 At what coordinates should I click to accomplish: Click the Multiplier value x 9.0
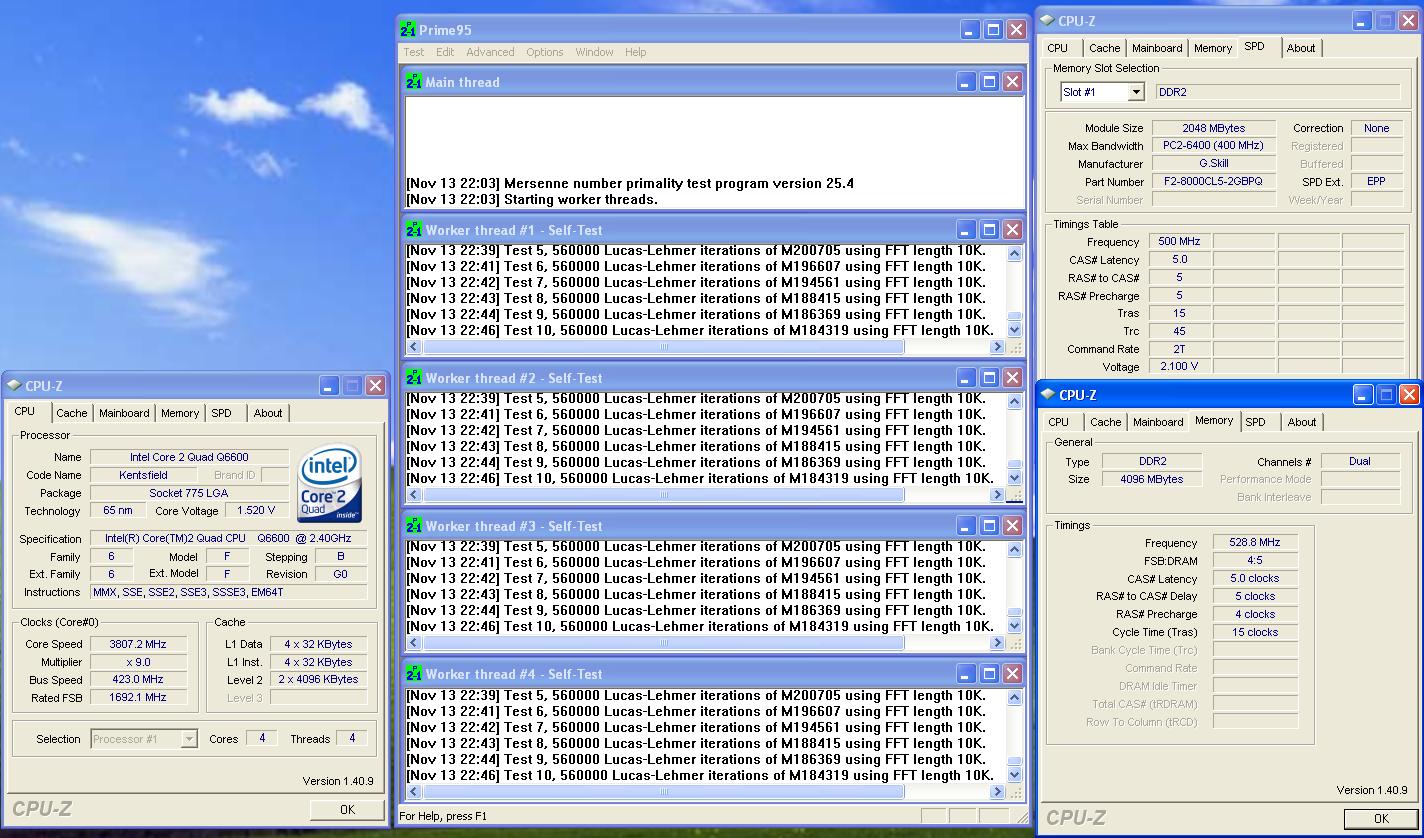point(138,662)
